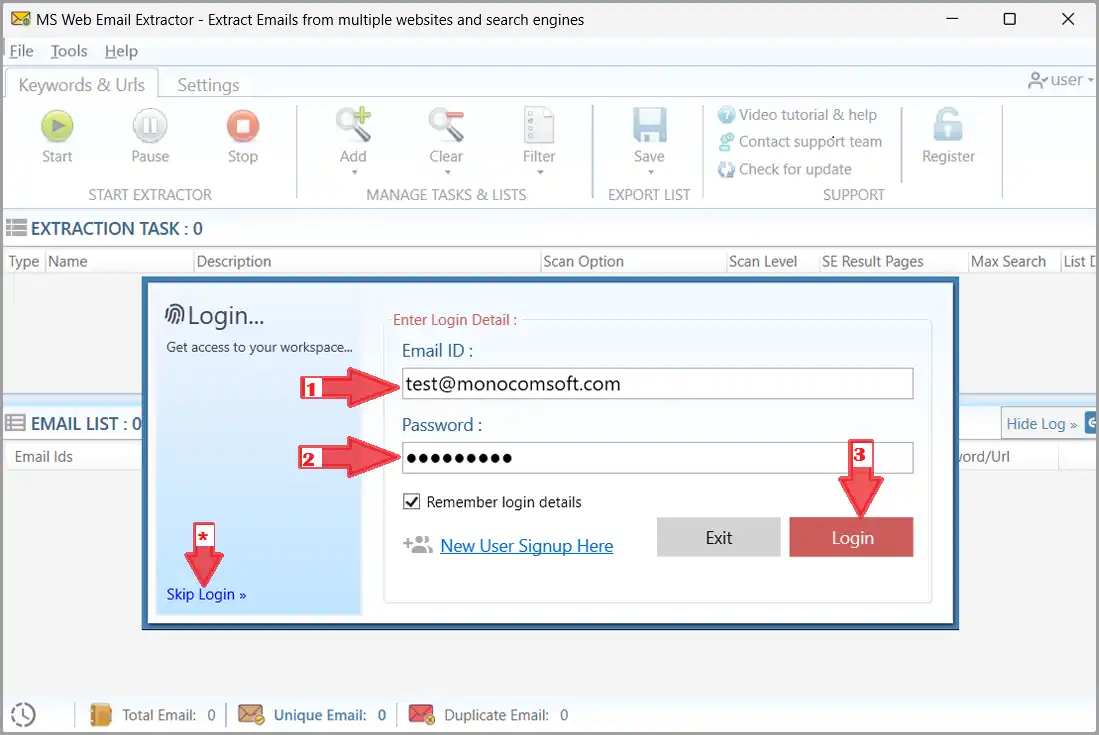Screen dimensions: 1099x735
Task: Focus the Password input field
Action: 657,458
